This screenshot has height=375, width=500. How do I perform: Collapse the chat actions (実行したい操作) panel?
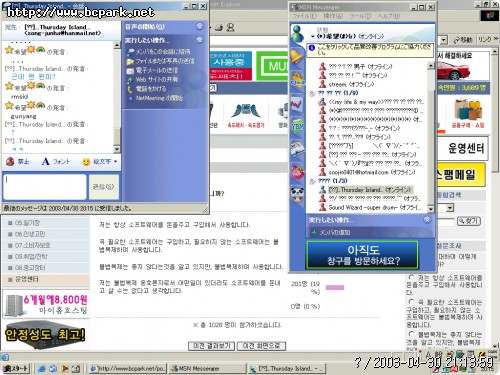coord(200,40)
